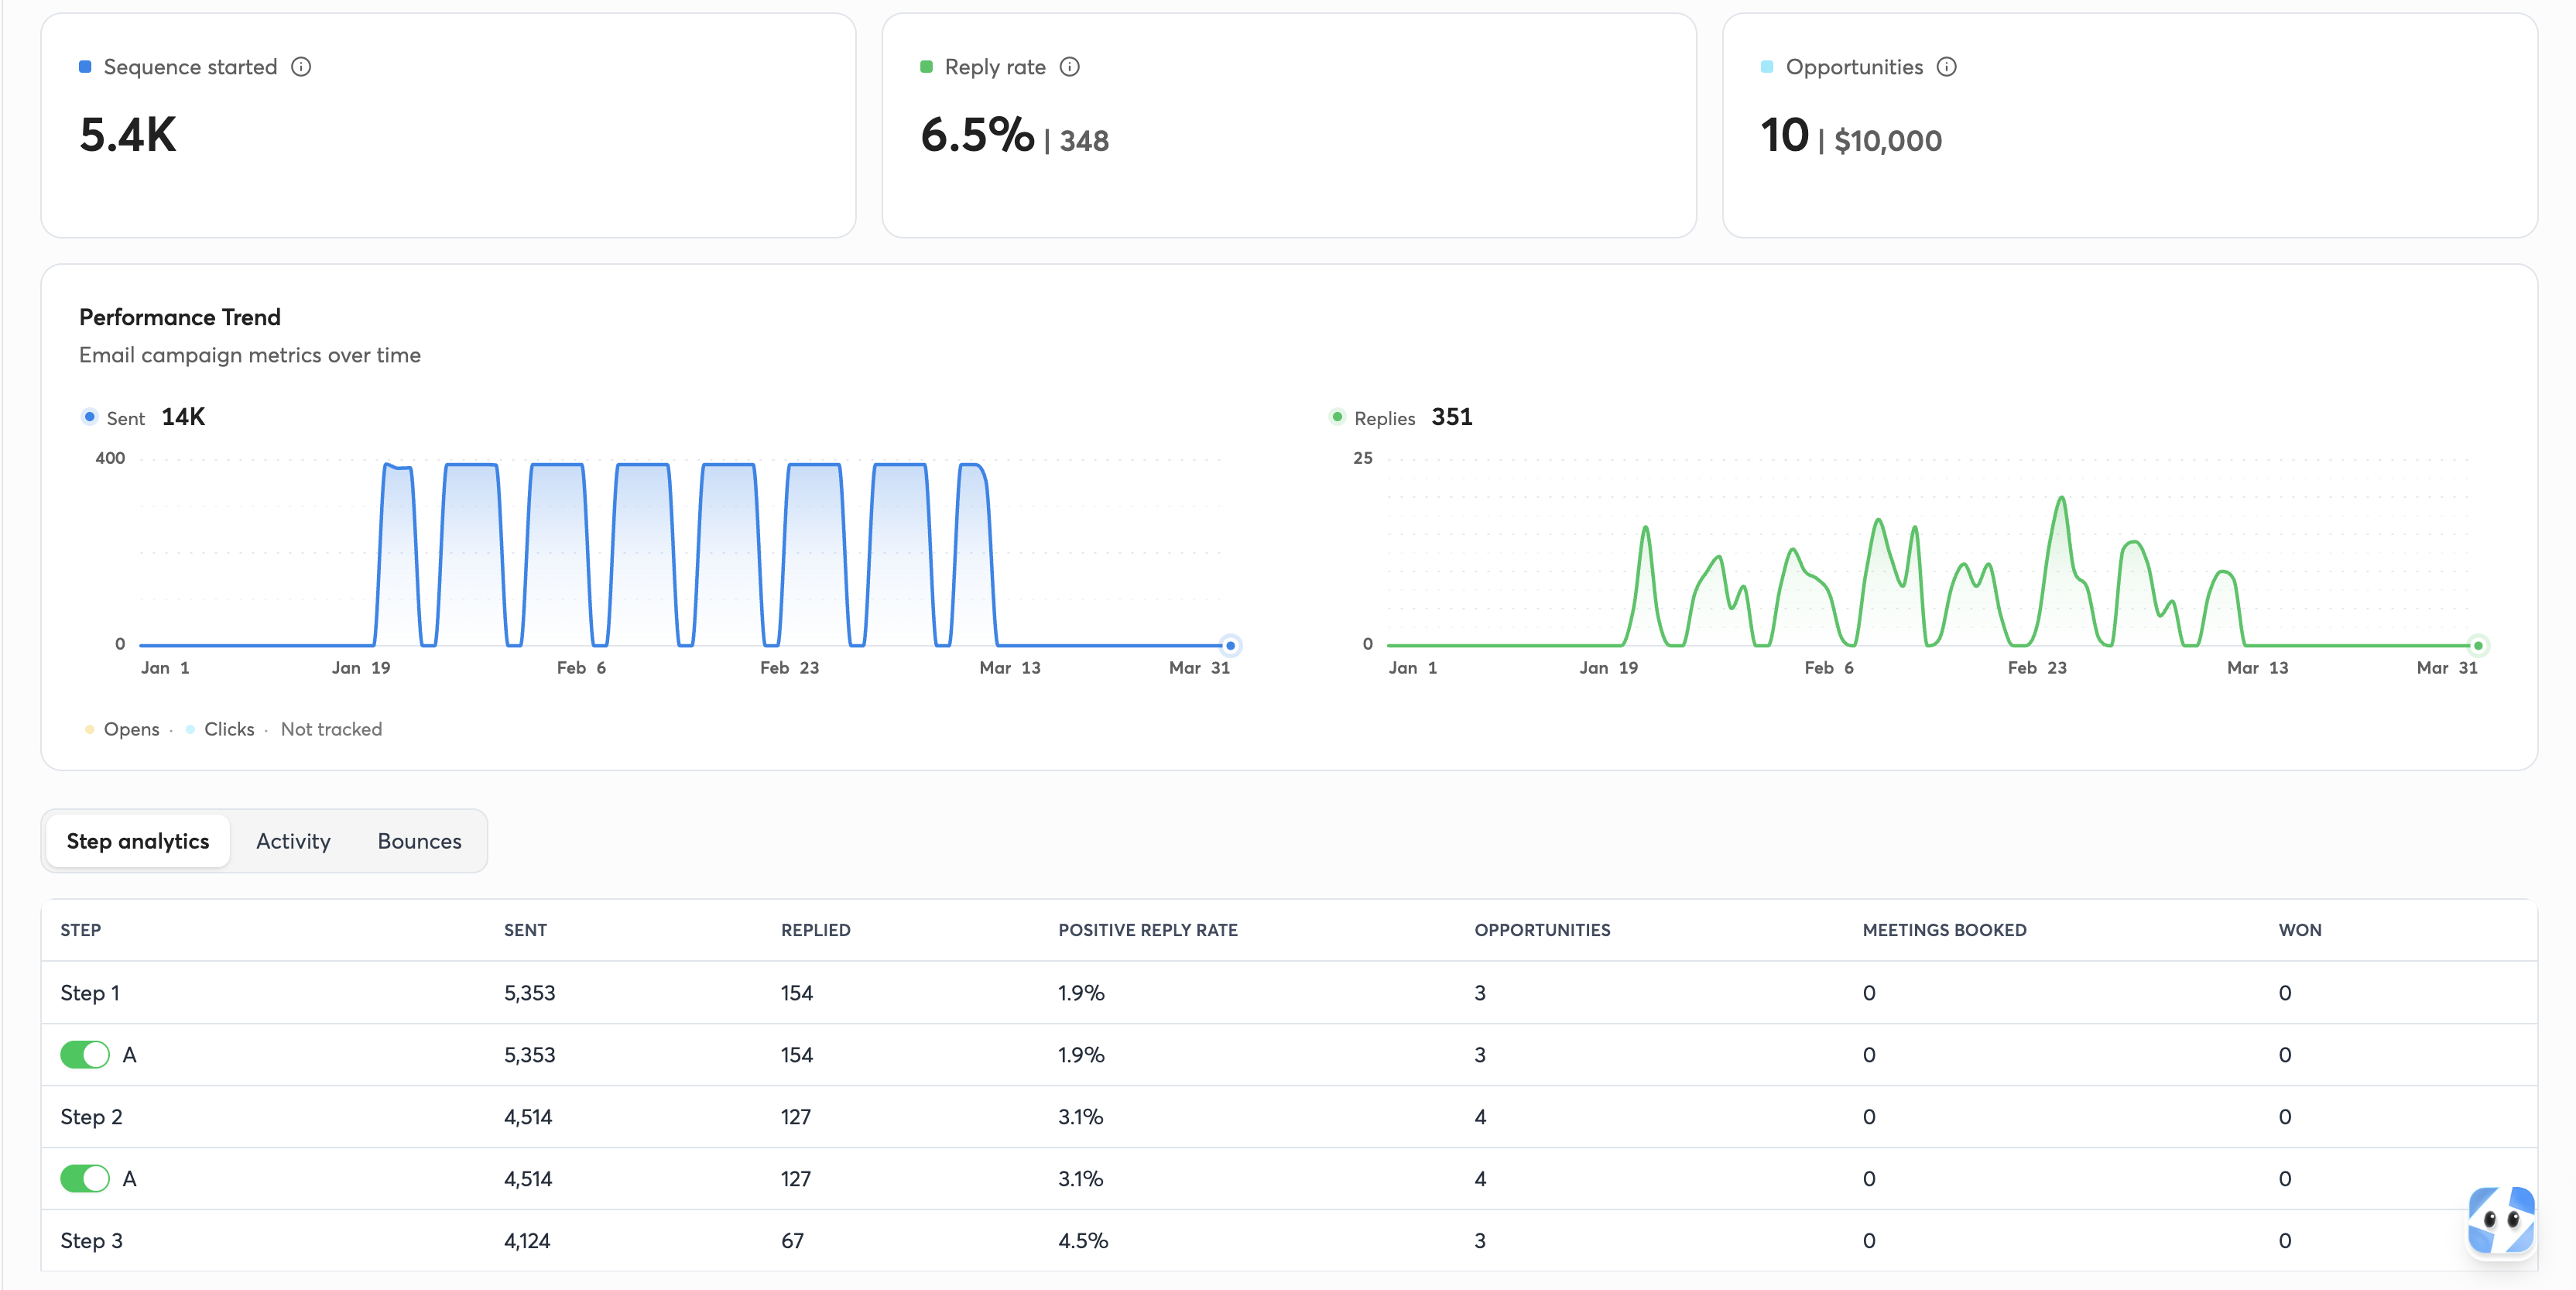The width and height of the screenshot is (2576, 1290).
Task: Select the Step 1 row label
Action: [90, 993]
